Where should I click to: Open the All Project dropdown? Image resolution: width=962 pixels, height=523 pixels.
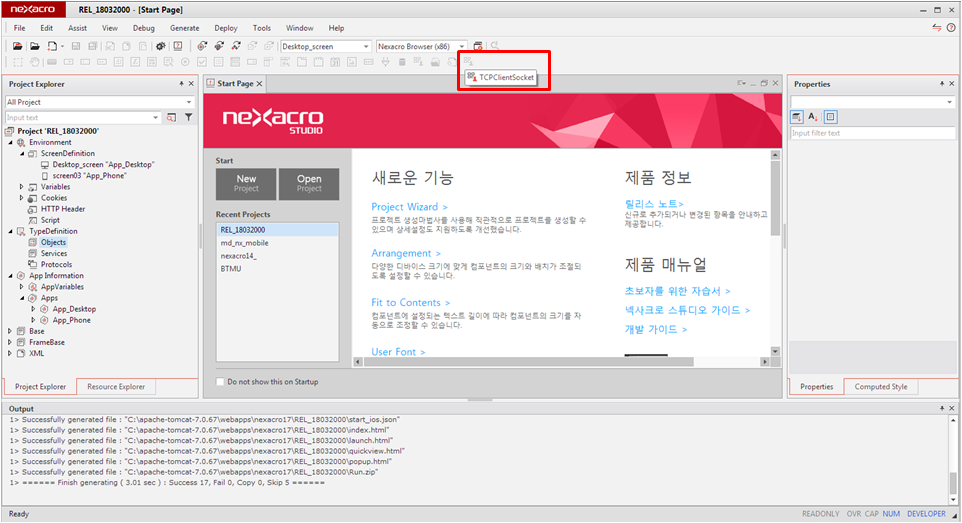point(189,102)
